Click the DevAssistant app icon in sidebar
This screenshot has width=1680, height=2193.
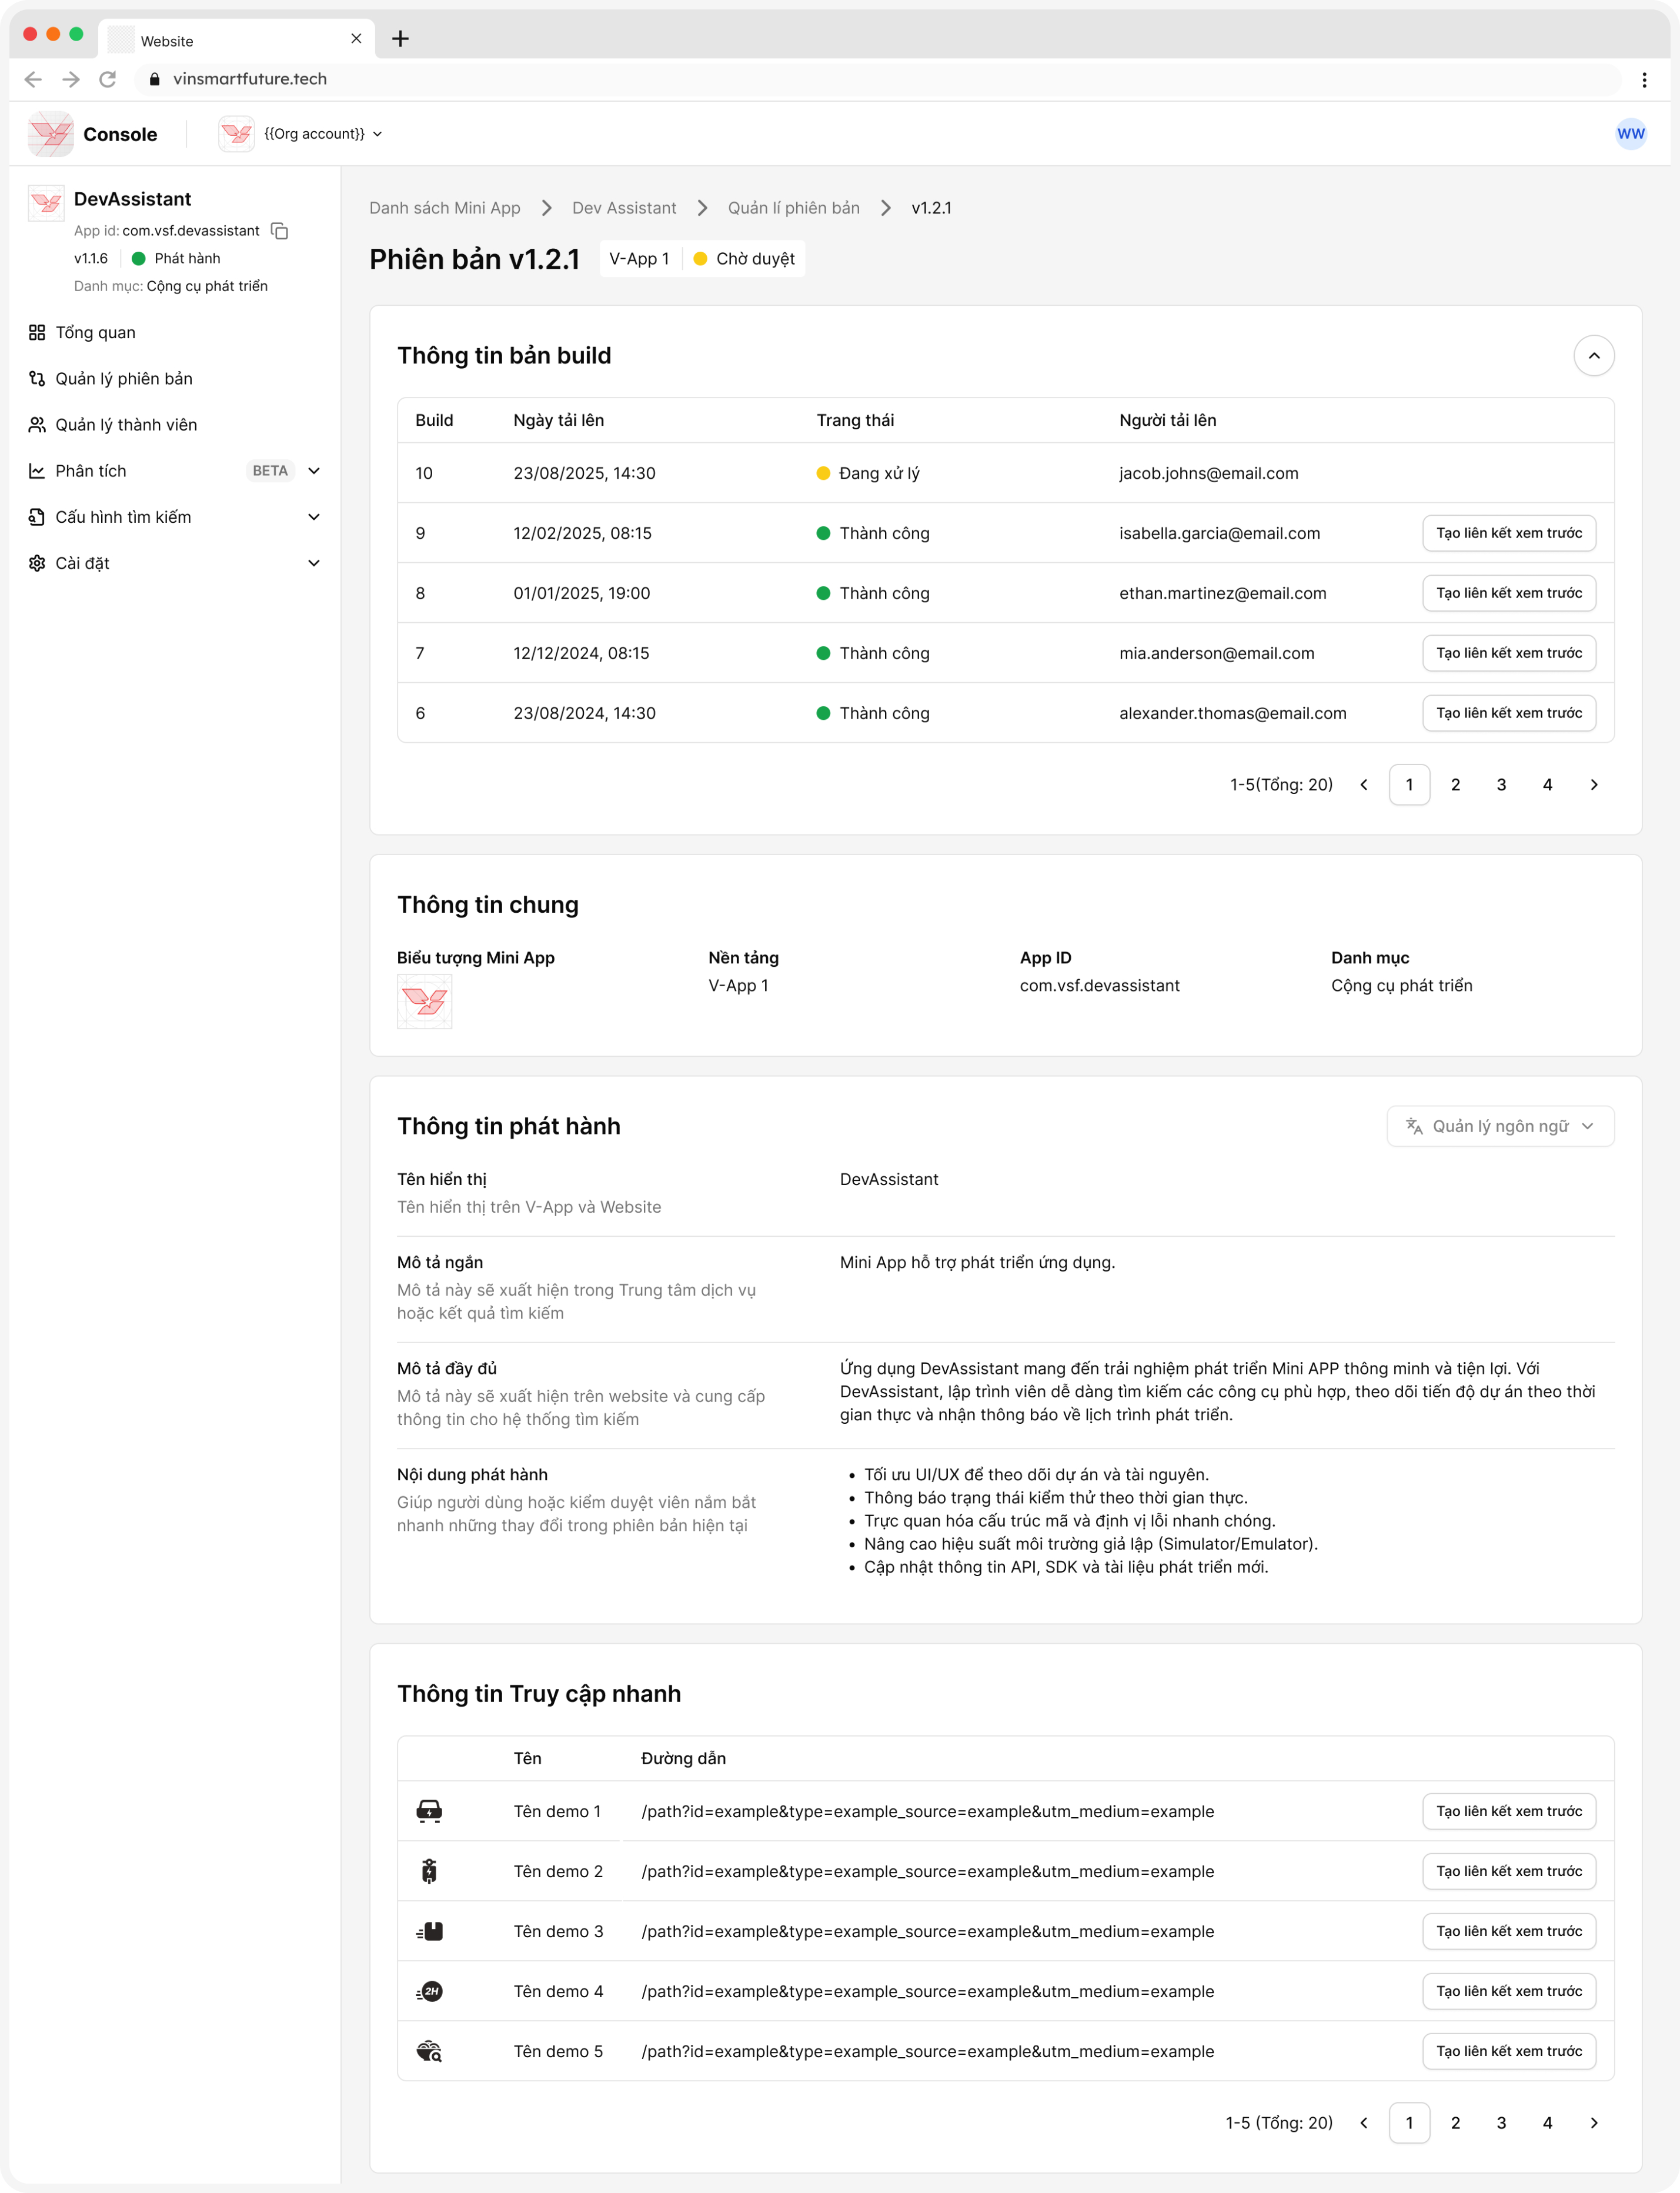46,203
